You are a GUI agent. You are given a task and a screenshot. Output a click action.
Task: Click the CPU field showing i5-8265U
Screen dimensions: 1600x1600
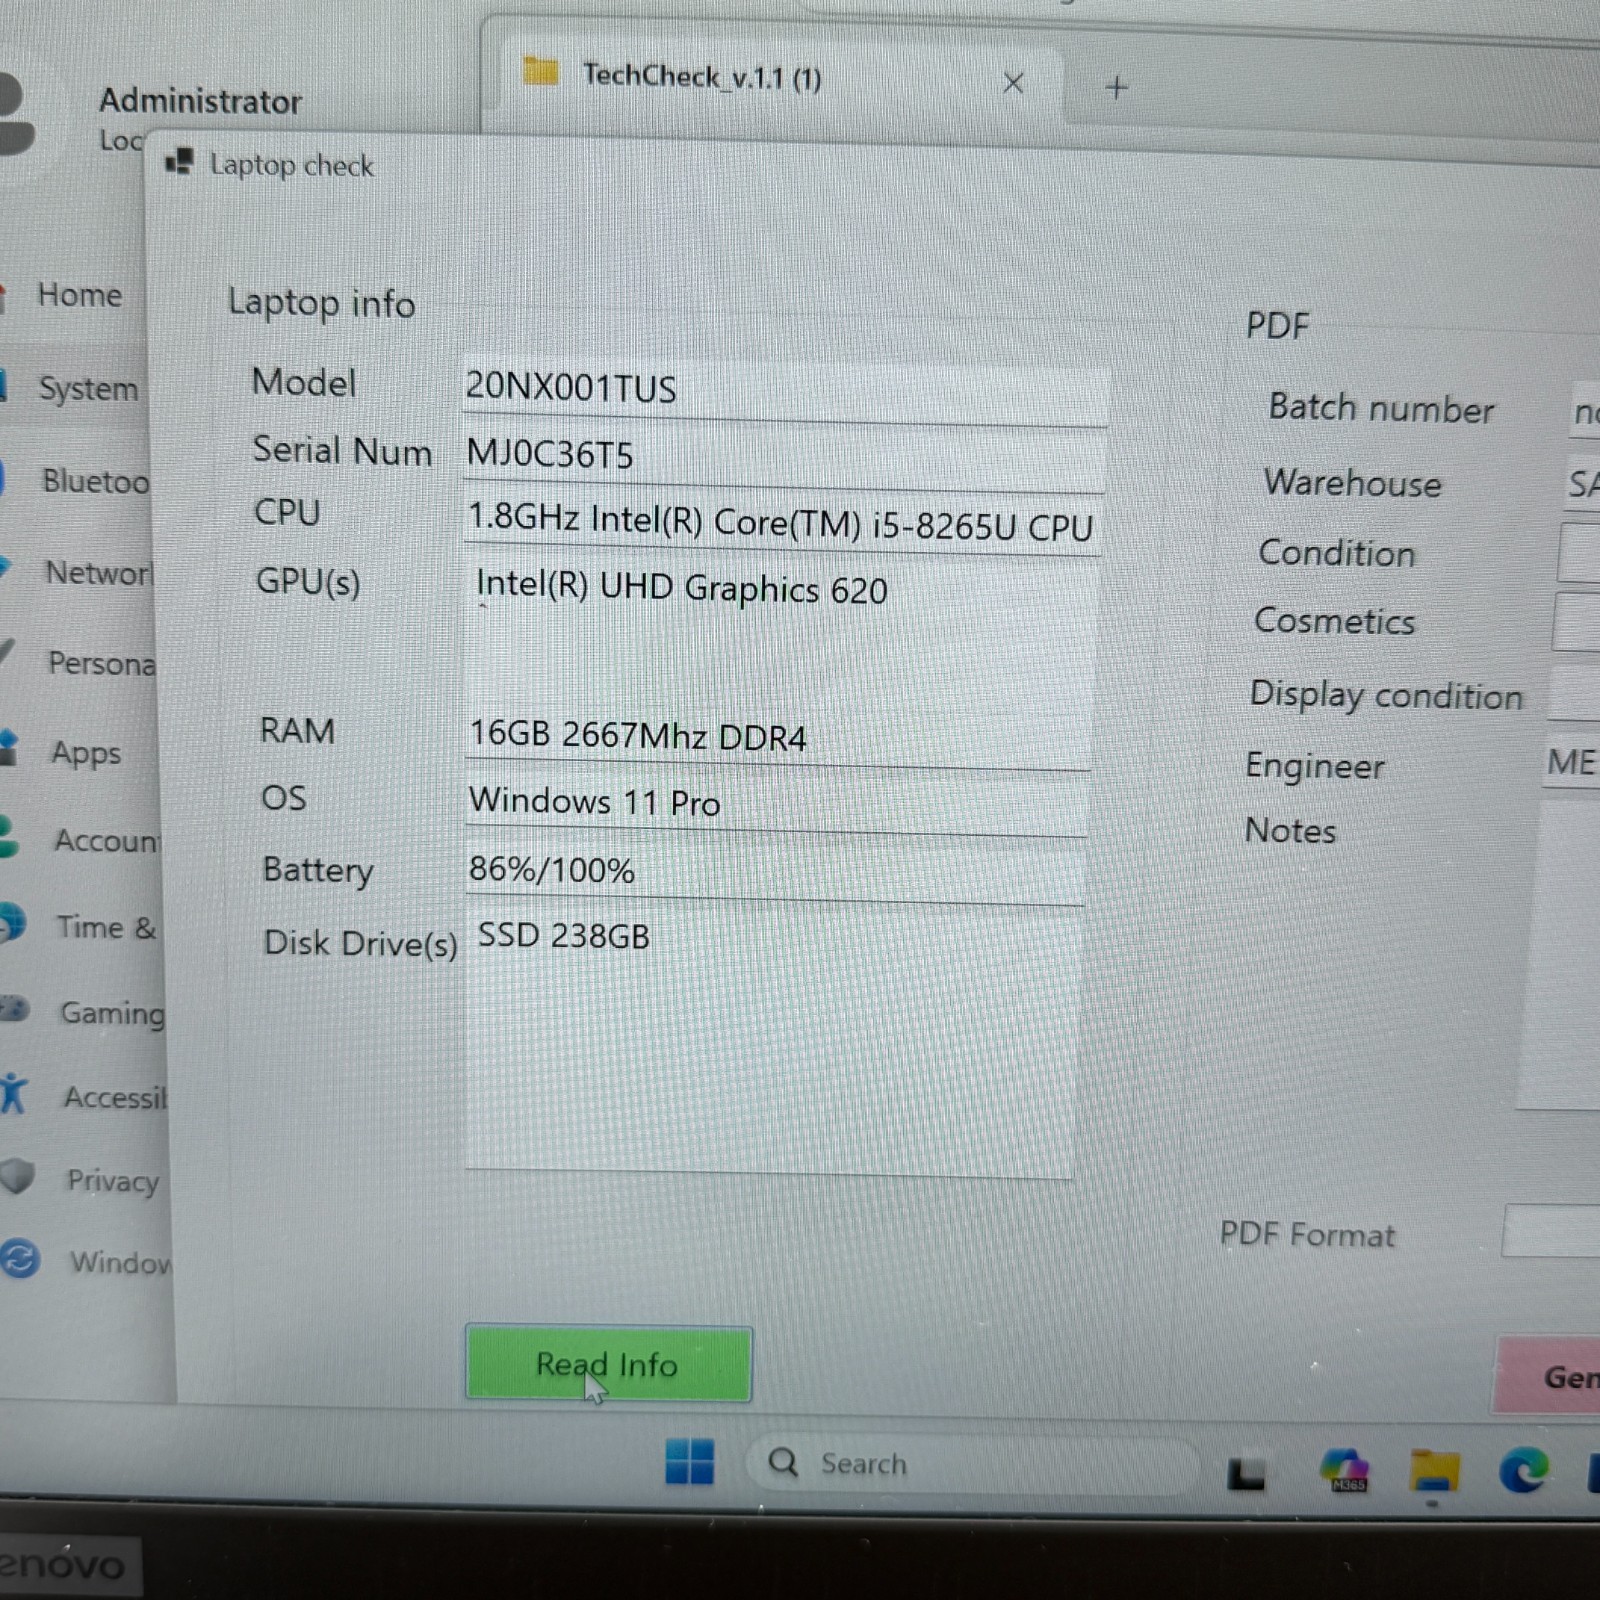[x=782, y=524]
